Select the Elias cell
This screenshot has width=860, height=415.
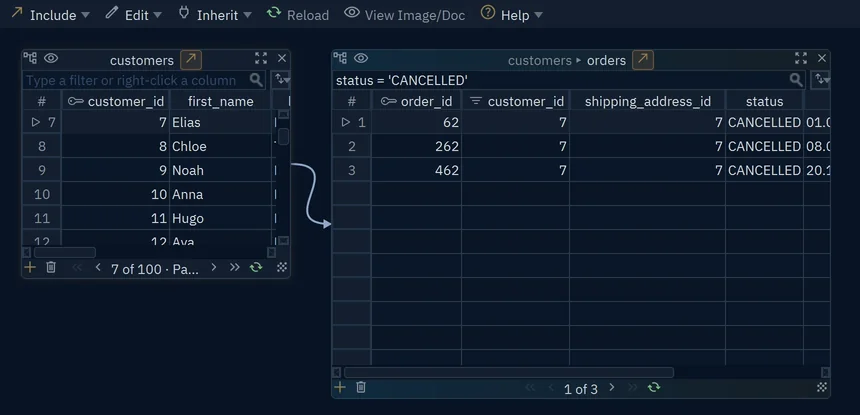(220, 122)
